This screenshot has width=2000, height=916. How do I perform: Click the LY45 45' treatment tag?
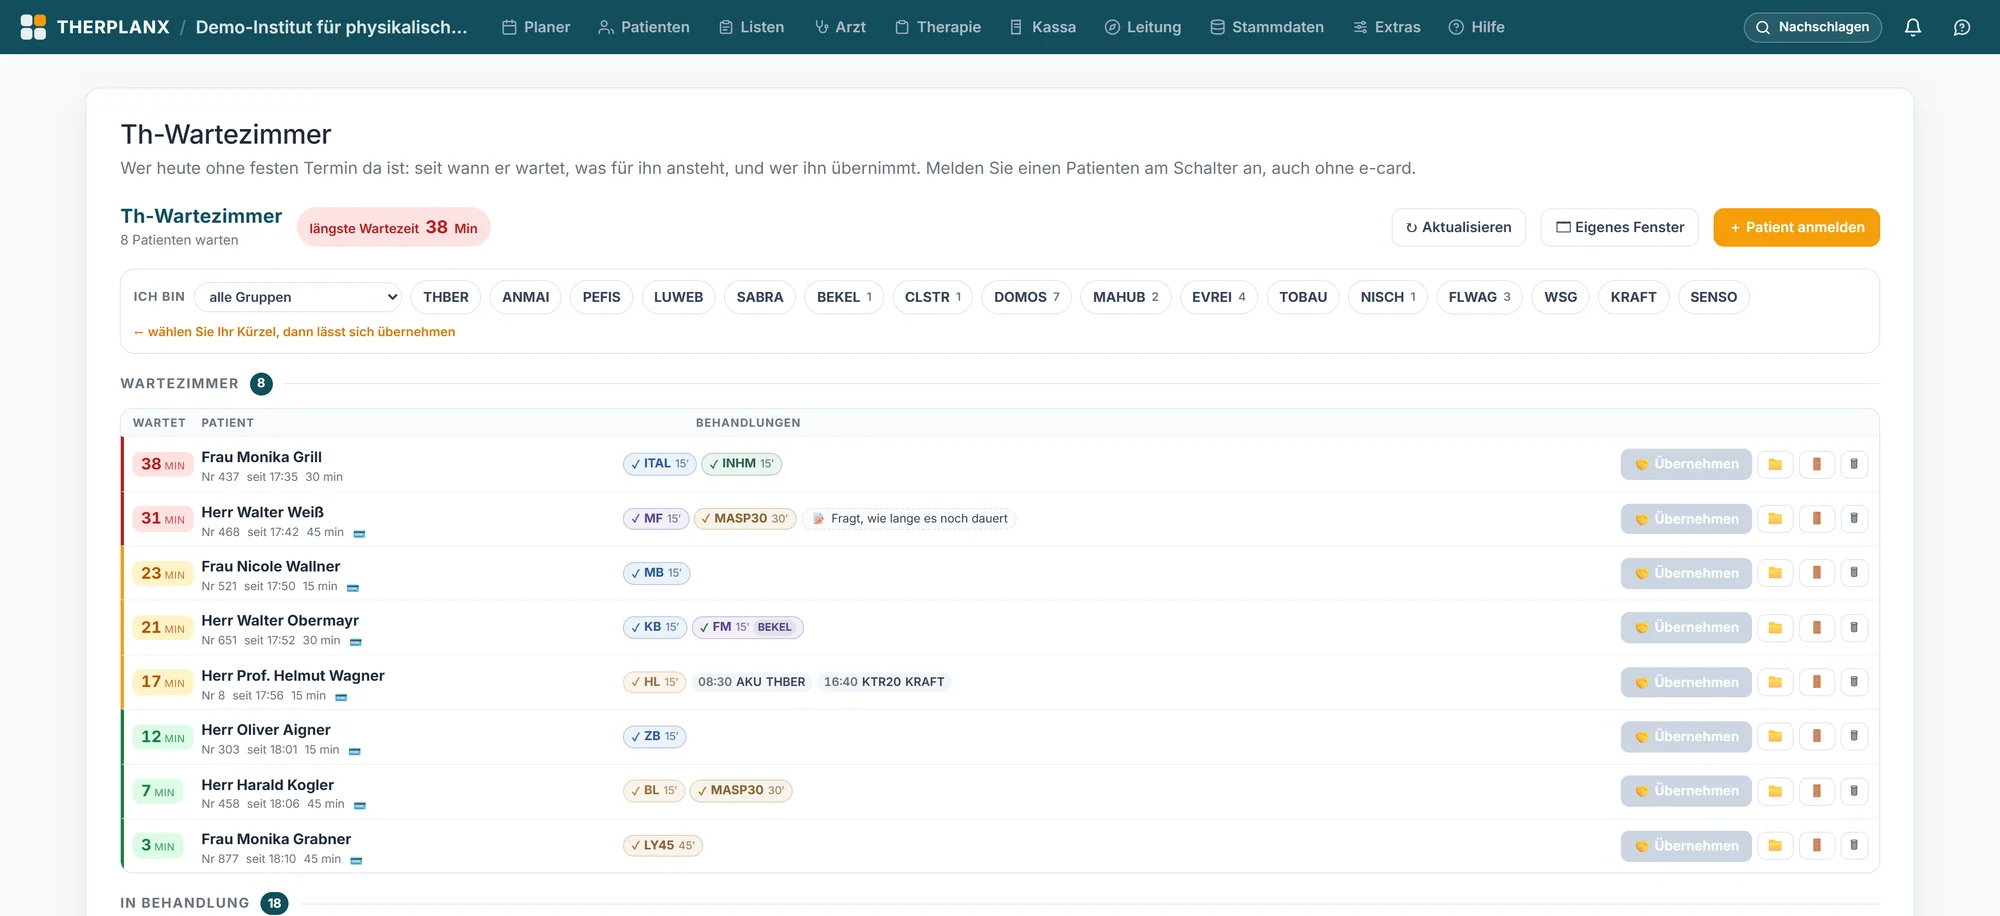(x=663, y=845)
